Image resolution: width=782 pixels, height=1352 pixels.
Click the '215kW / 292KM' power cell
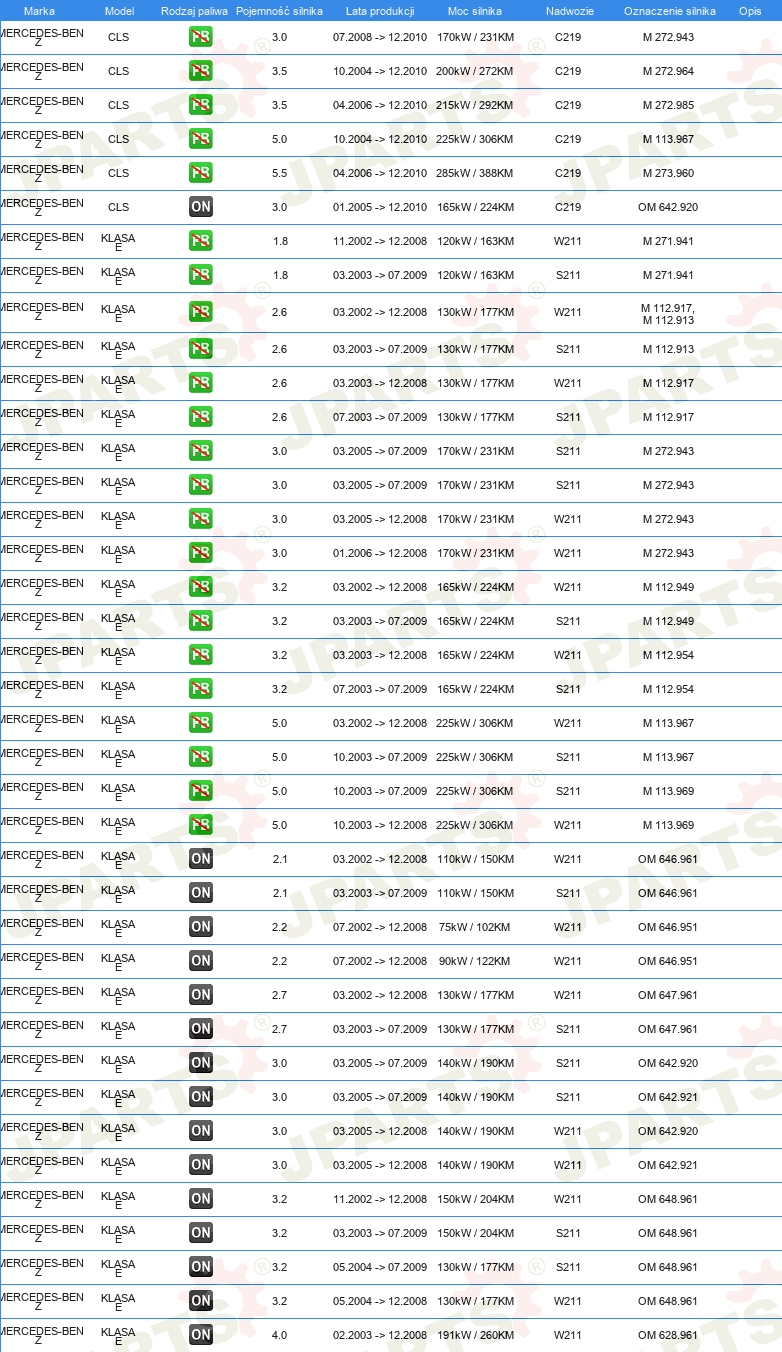(x=475, y=105)
